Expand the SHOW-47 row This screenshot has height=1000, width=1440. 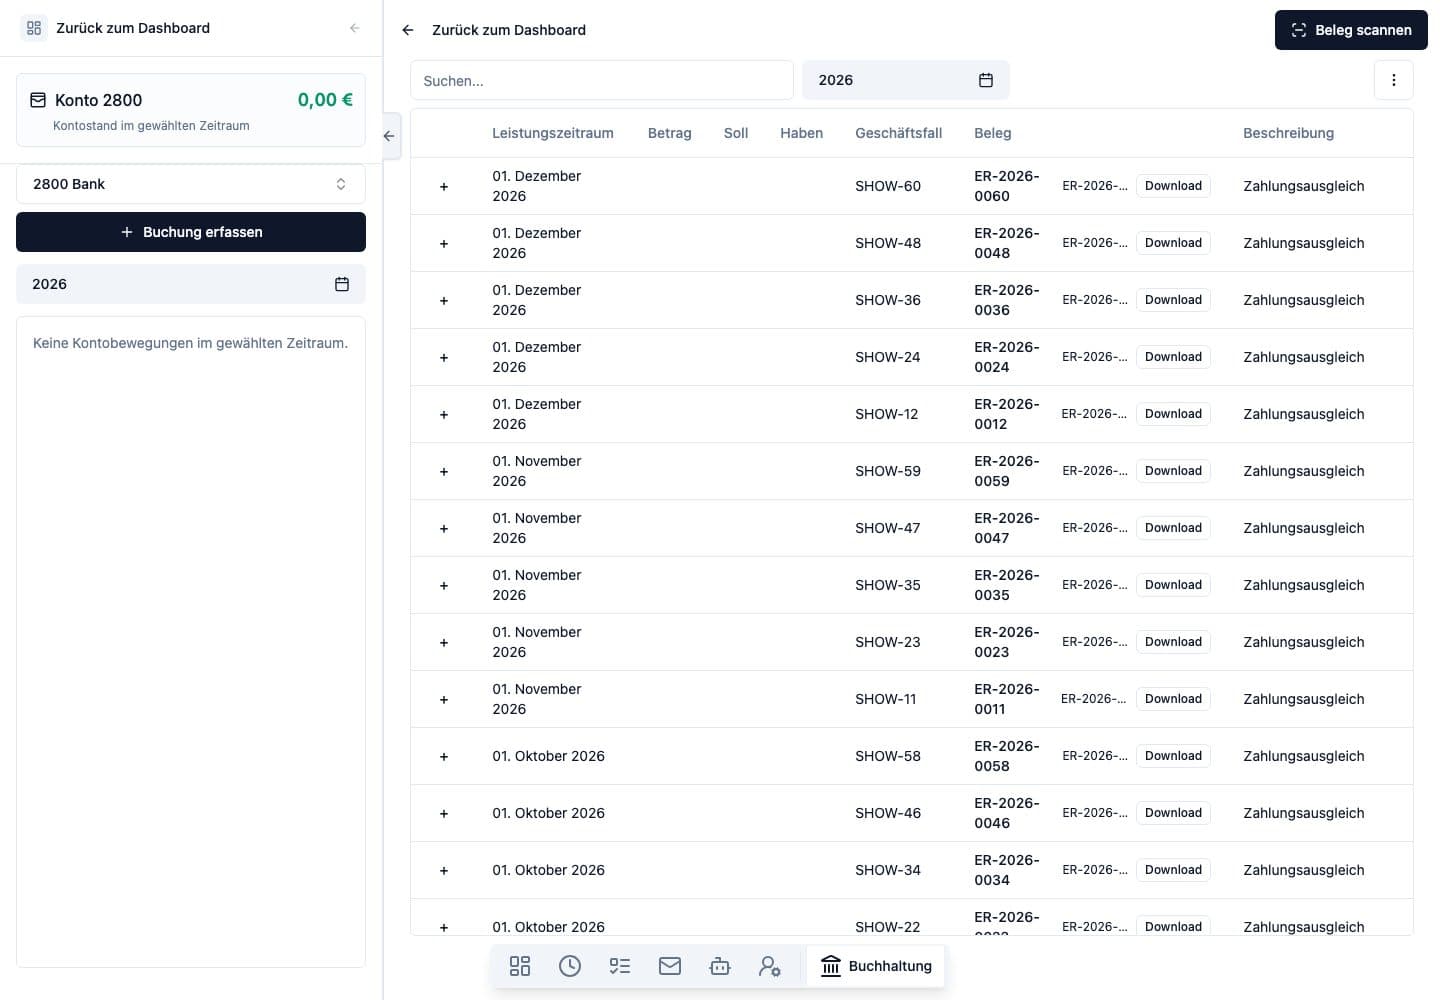point(444,529)
